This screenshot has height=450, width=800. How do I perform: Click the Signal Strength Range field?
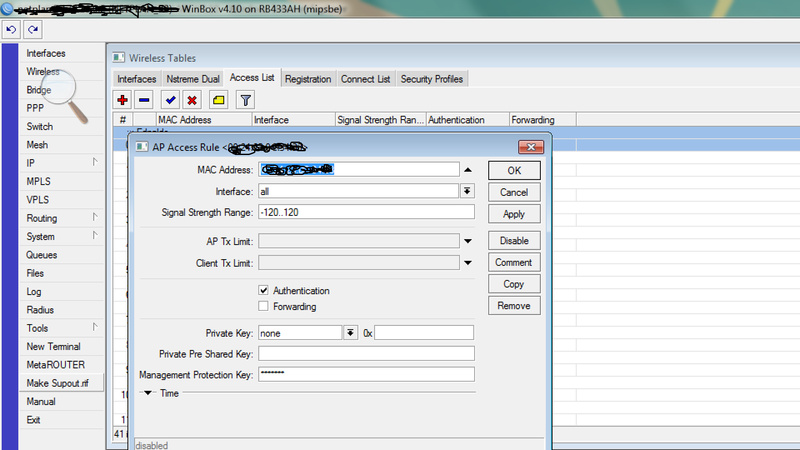[366, 212]
